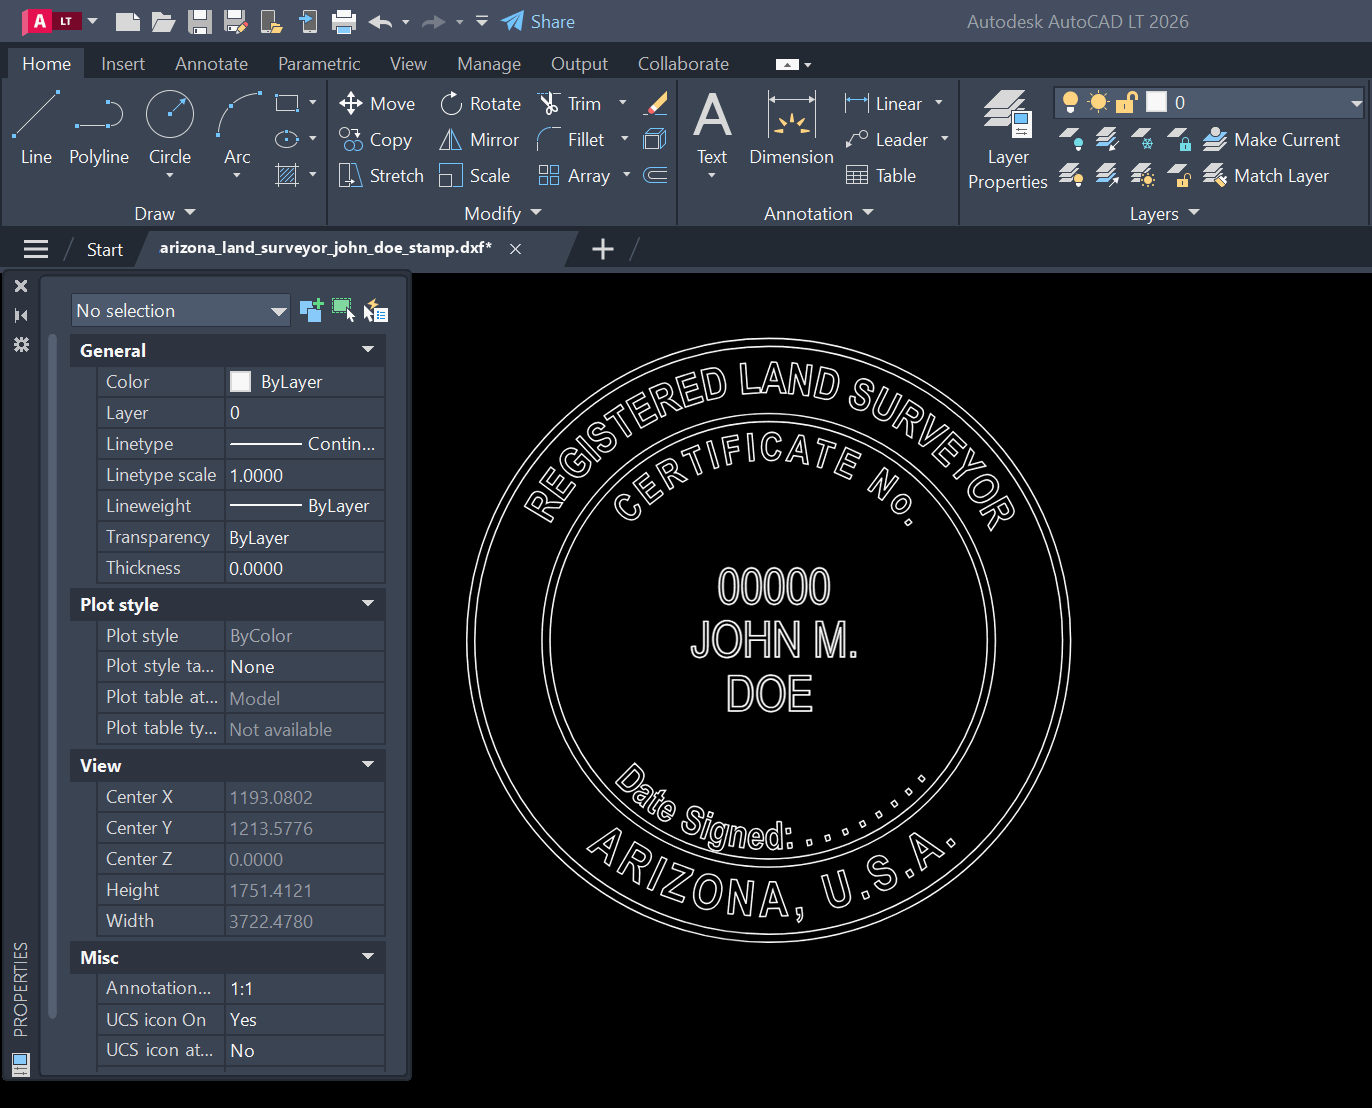Click the ByLayer color swatch
This screenshot has width=1372, height=1108.
(x=240, y=381)
